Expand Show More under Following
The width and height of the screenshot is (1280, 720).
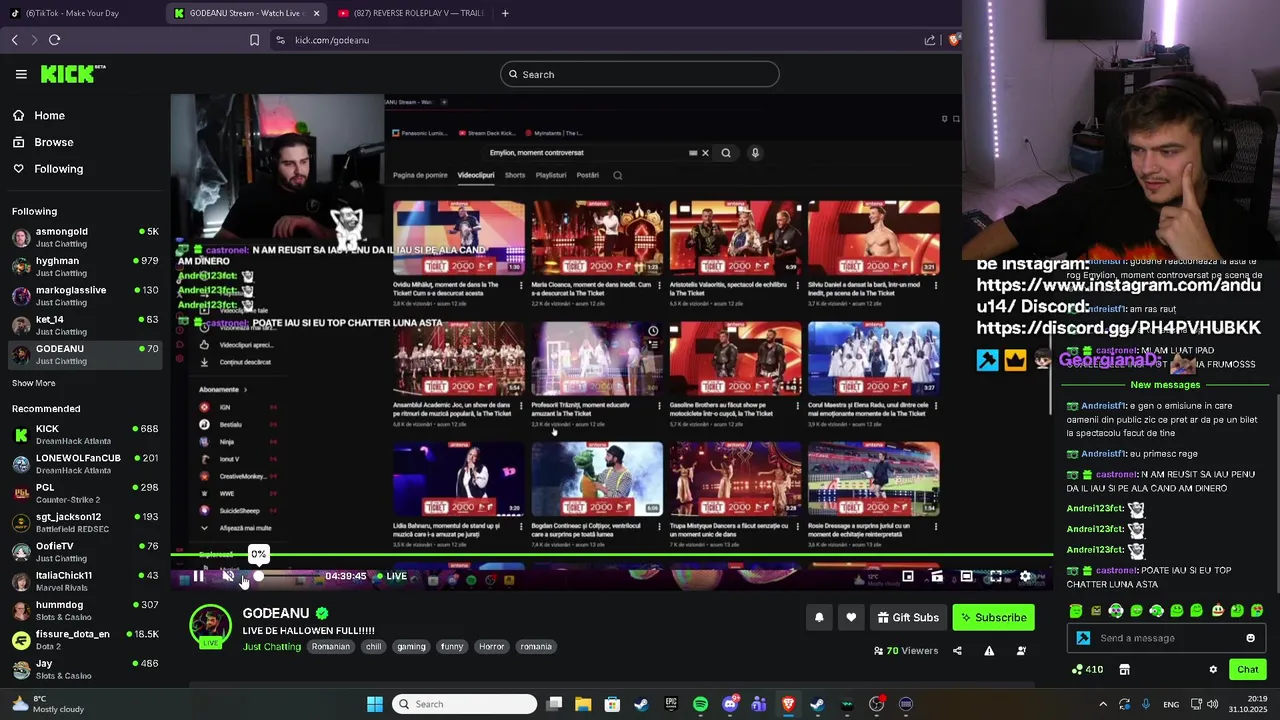pos(33,383)
